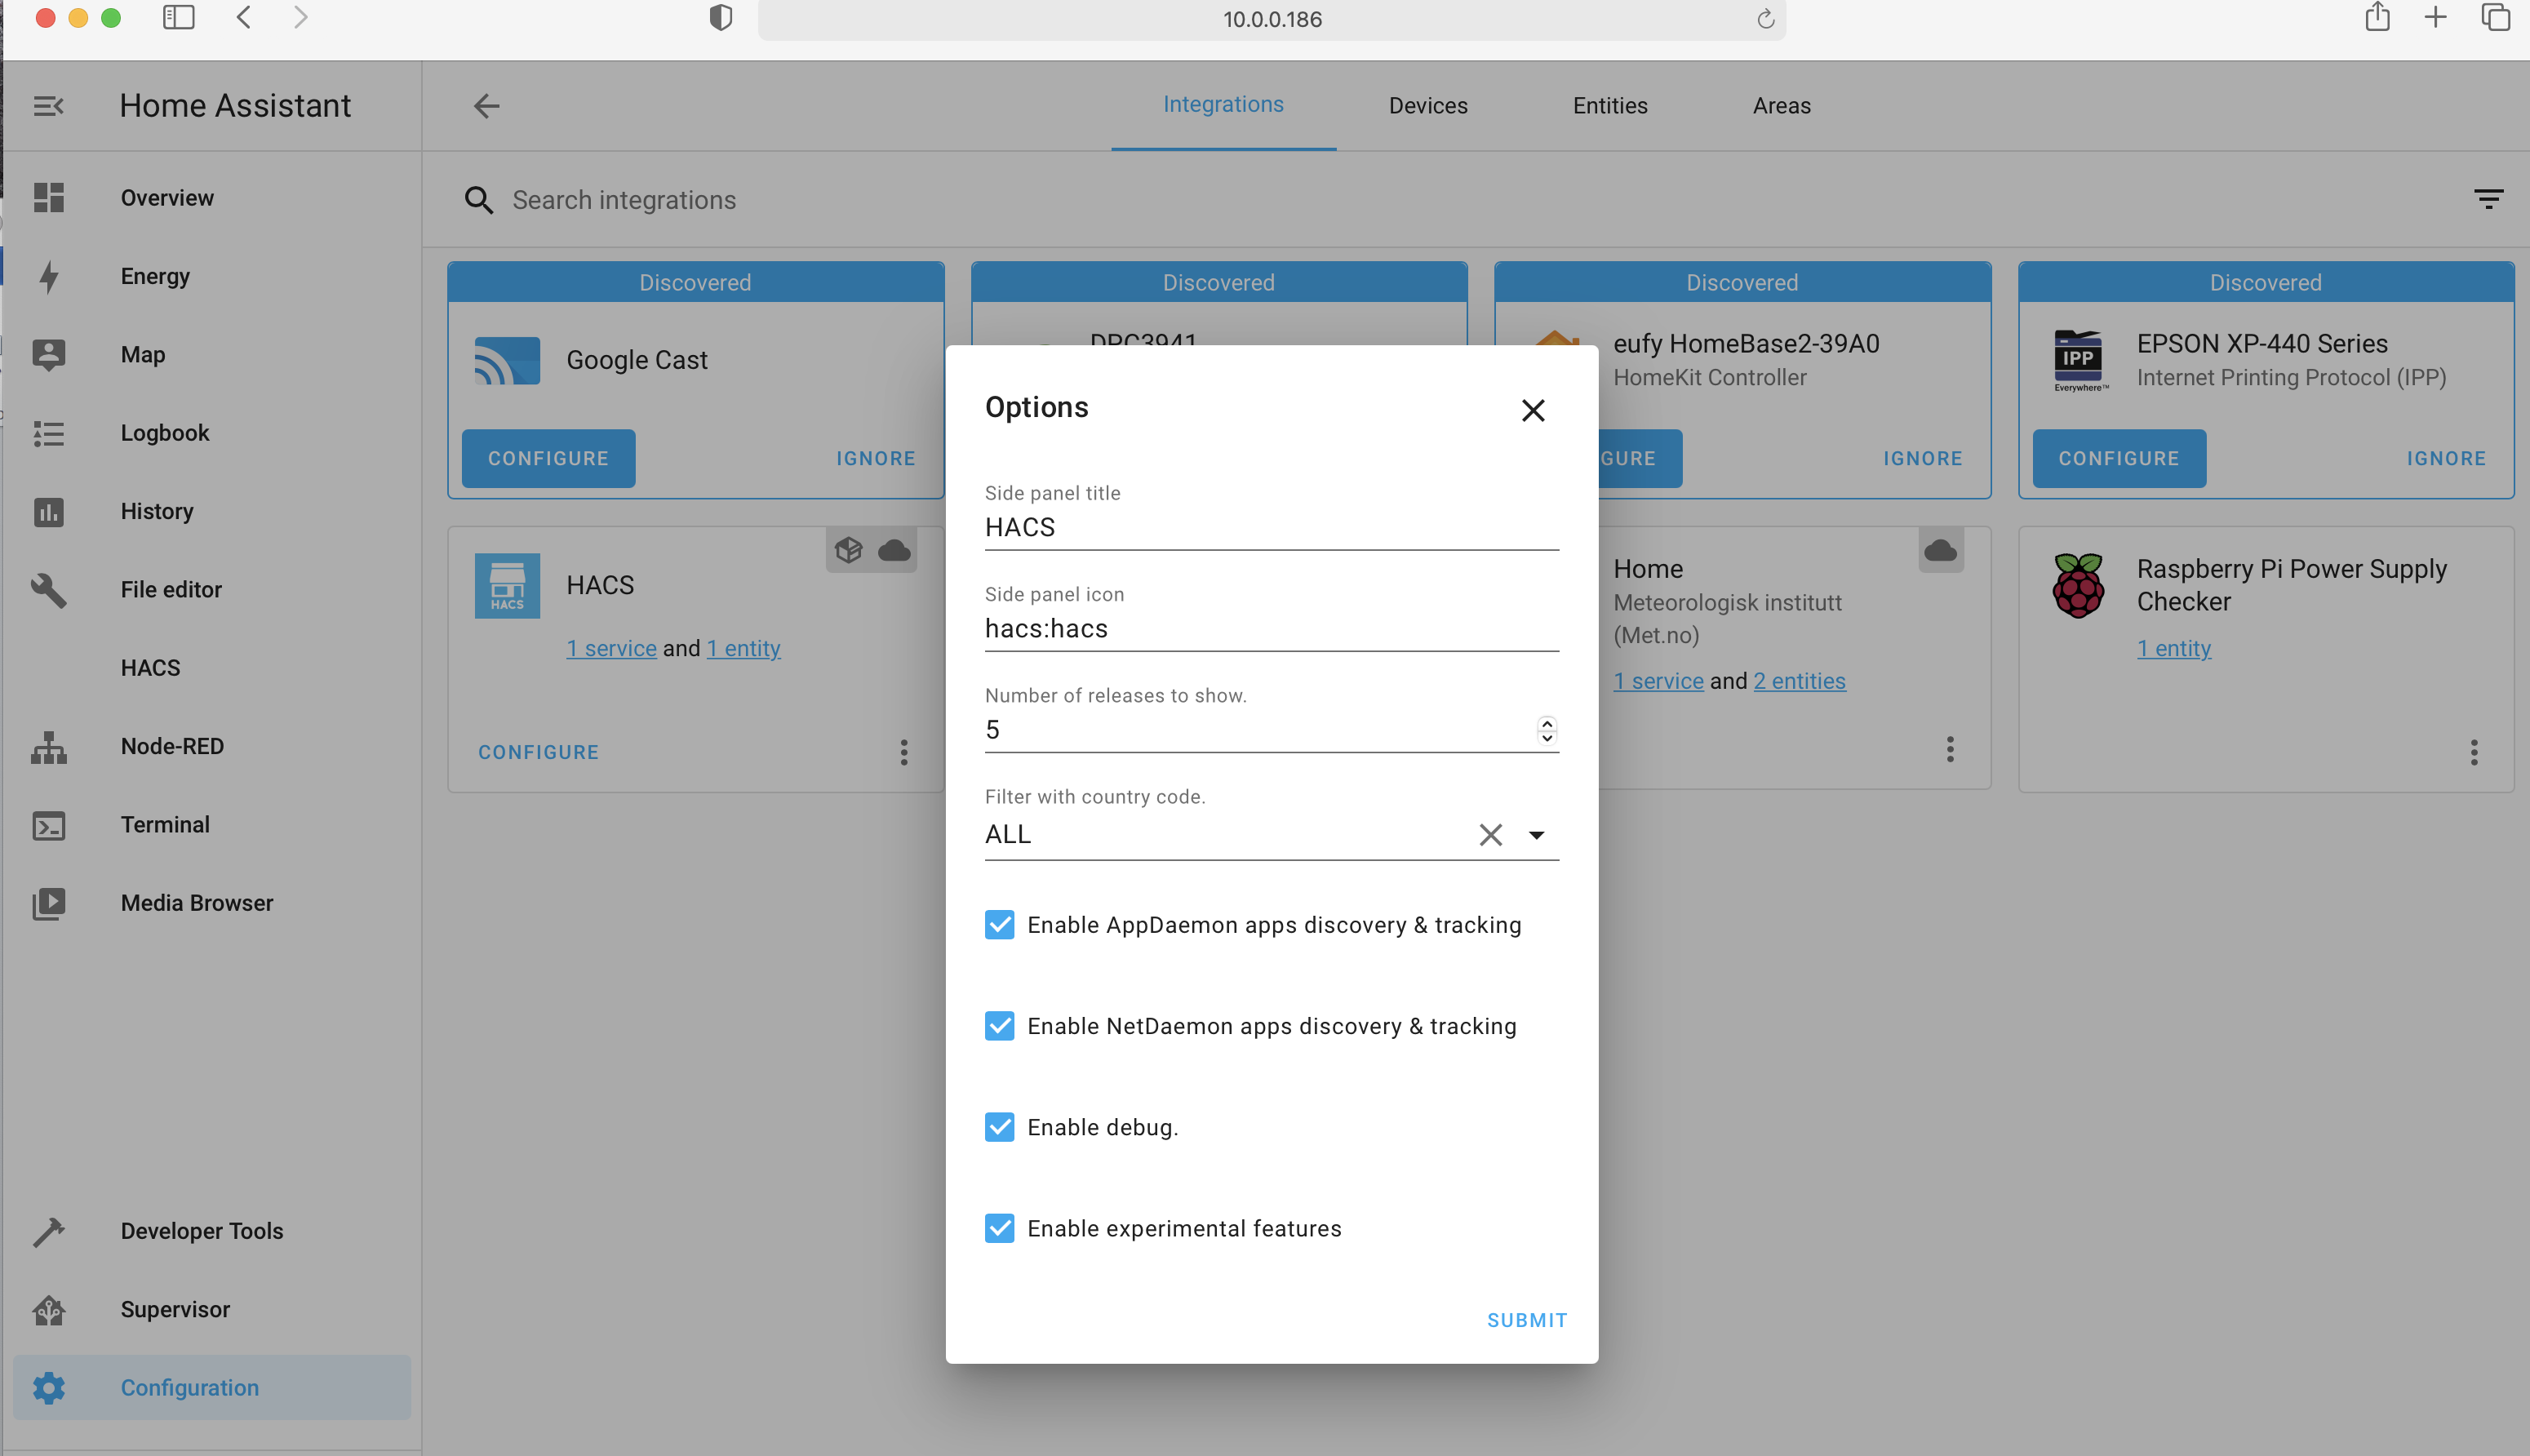Open the Node-RED panel

point(171,746)
